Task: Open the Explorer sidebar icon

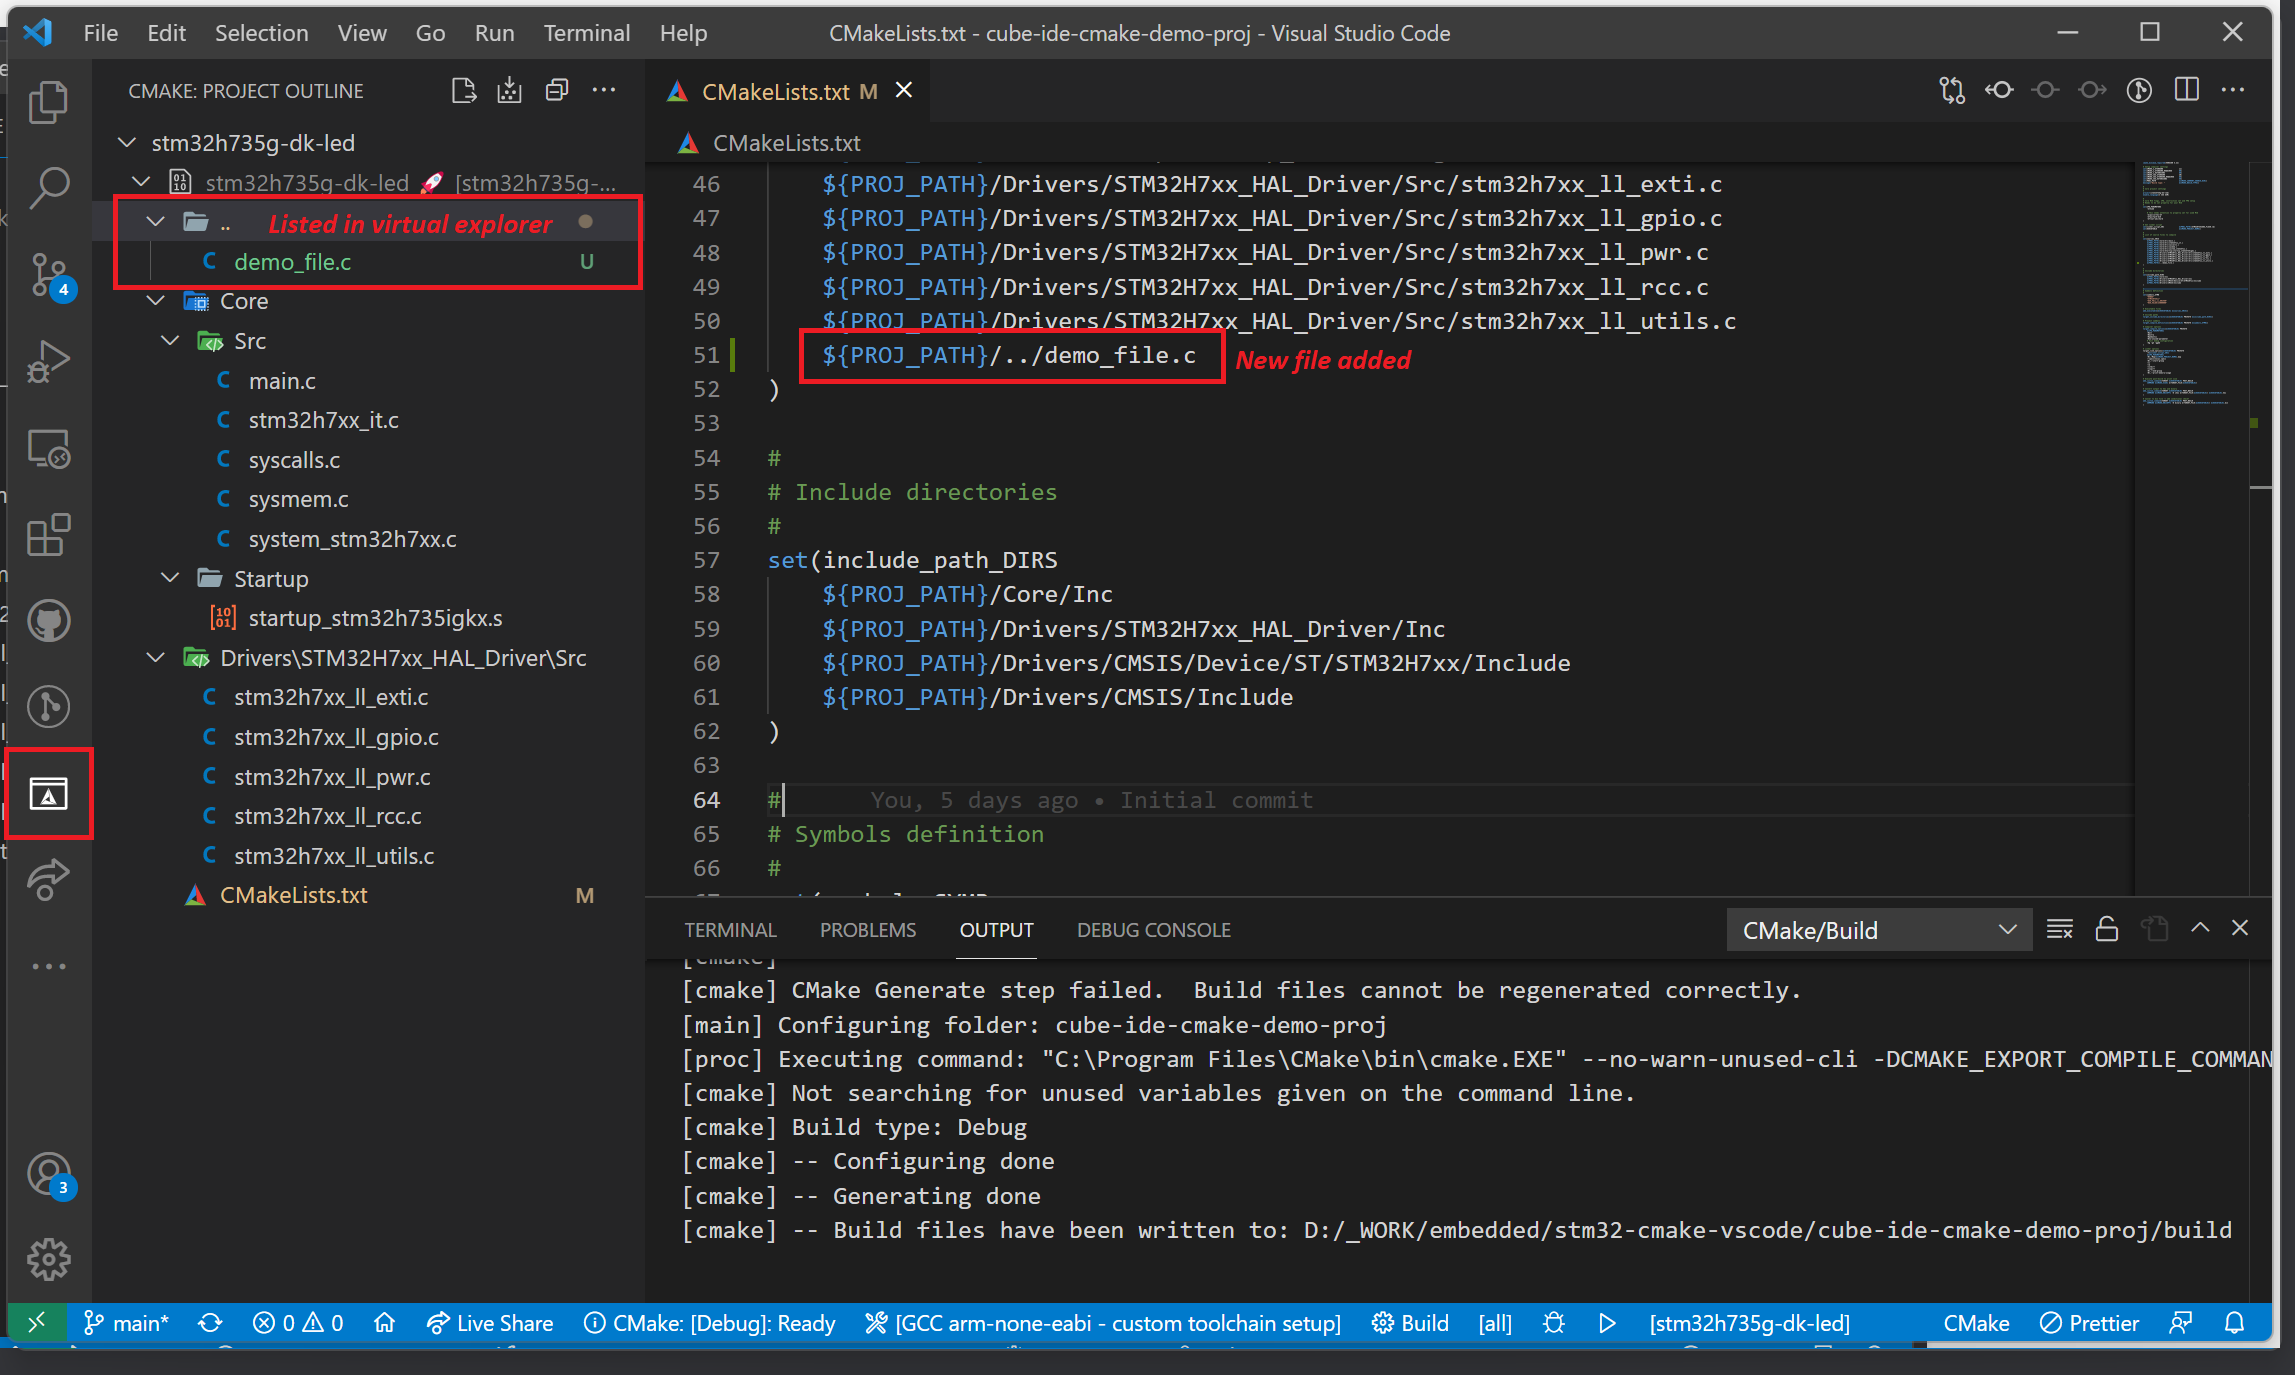Action: (47, 103)
